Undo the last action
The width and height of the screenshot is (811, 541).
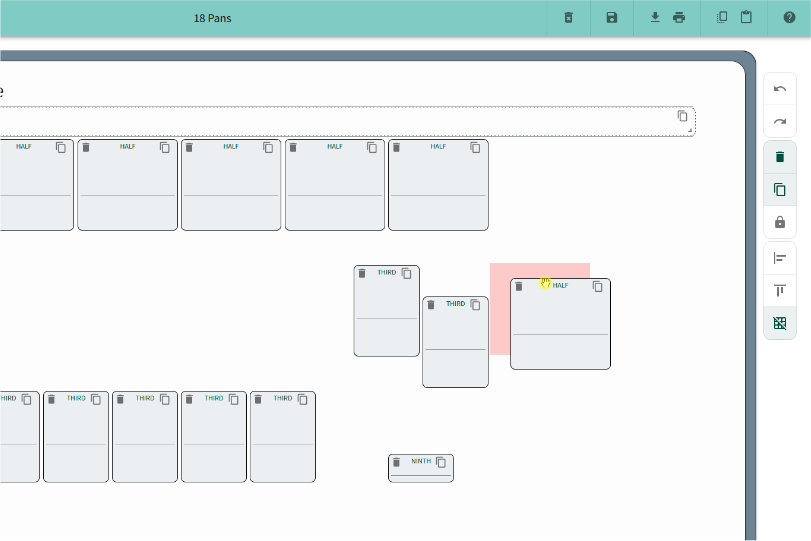coord(780,89)
